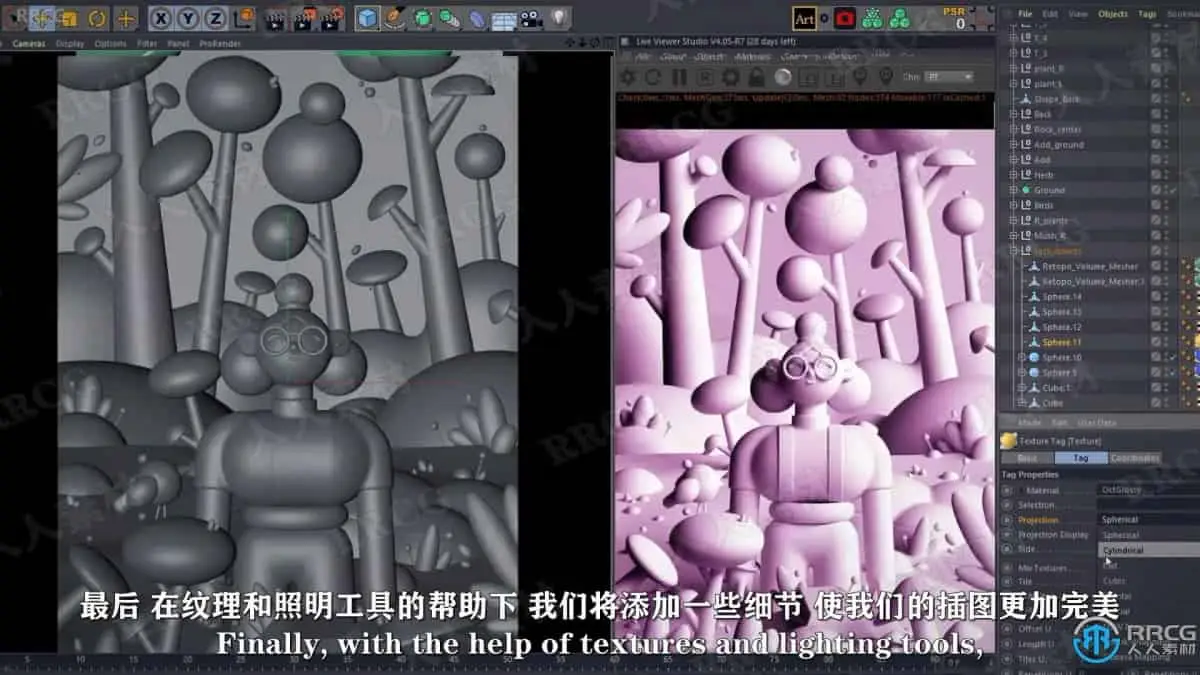
Task: Click the clay mode sphere icon
Action: coord(784,77)
